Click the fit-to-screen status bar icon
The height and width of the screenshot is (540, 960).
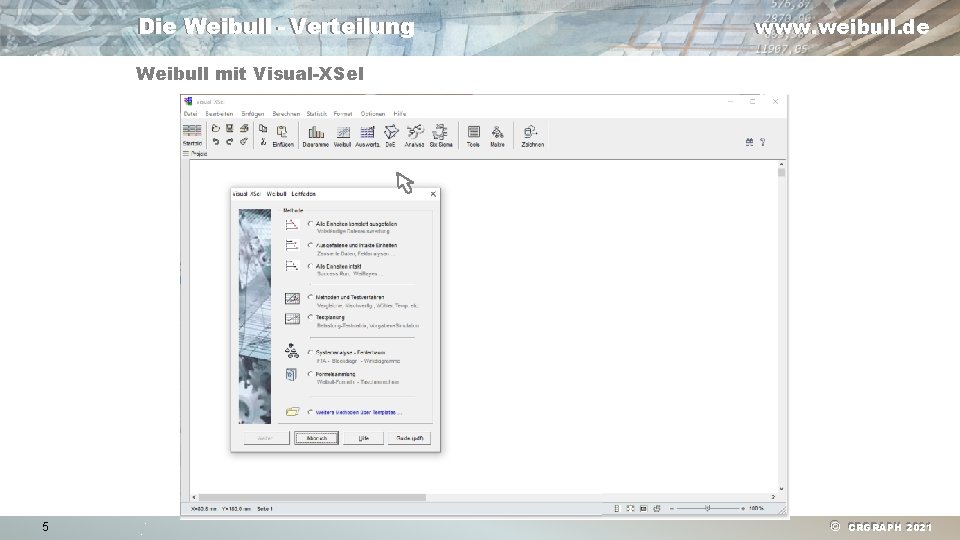coord(630,508)
